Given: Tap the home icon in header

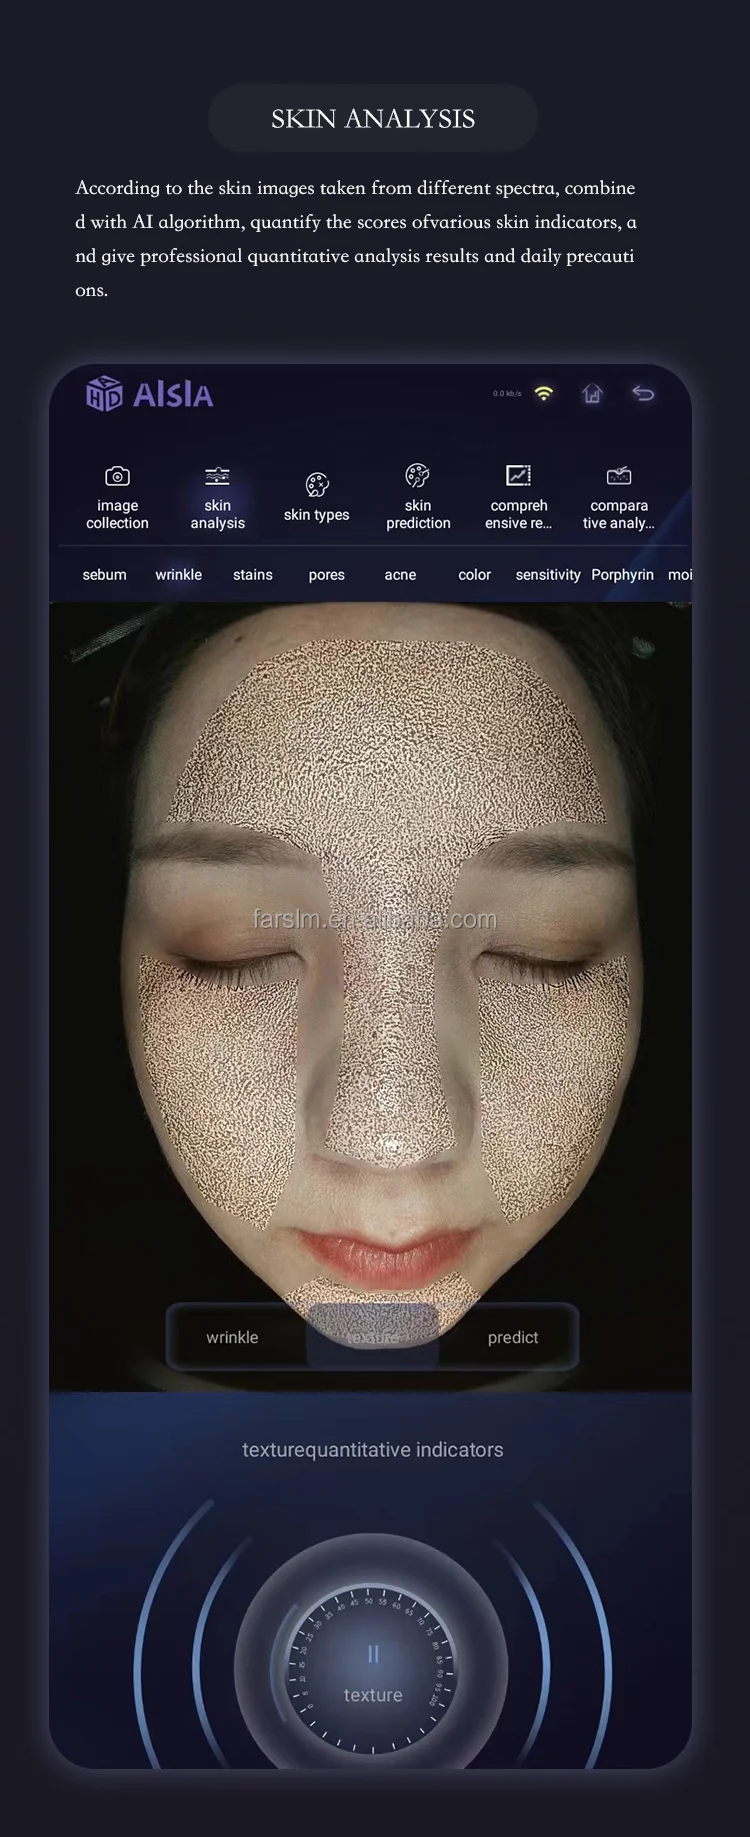Looking at the screenshot, I should pos(592,394).
